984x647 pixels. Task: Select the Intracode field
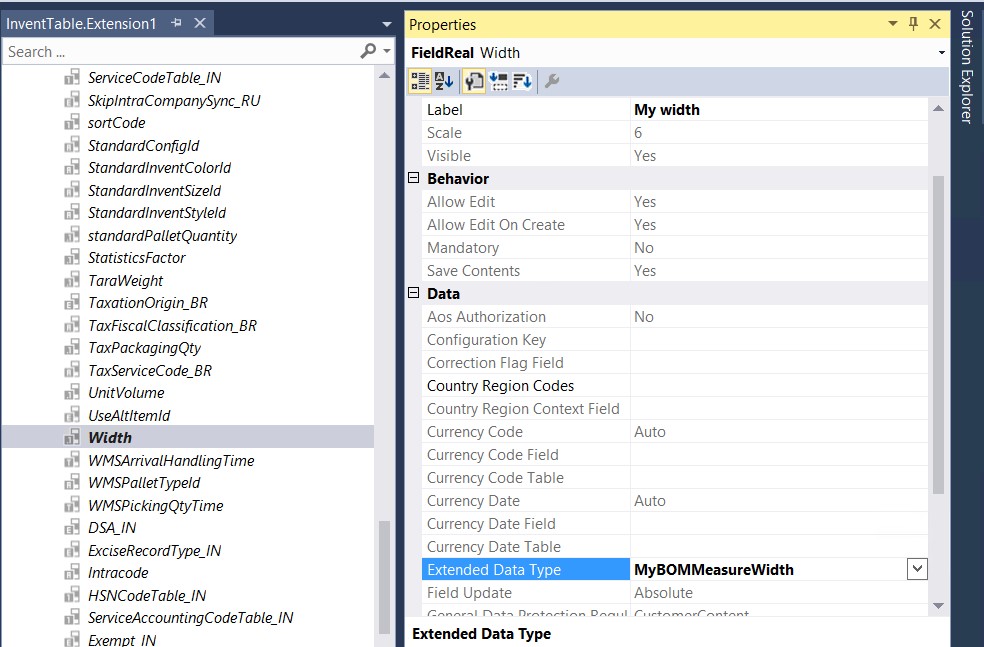pos(119,572)
